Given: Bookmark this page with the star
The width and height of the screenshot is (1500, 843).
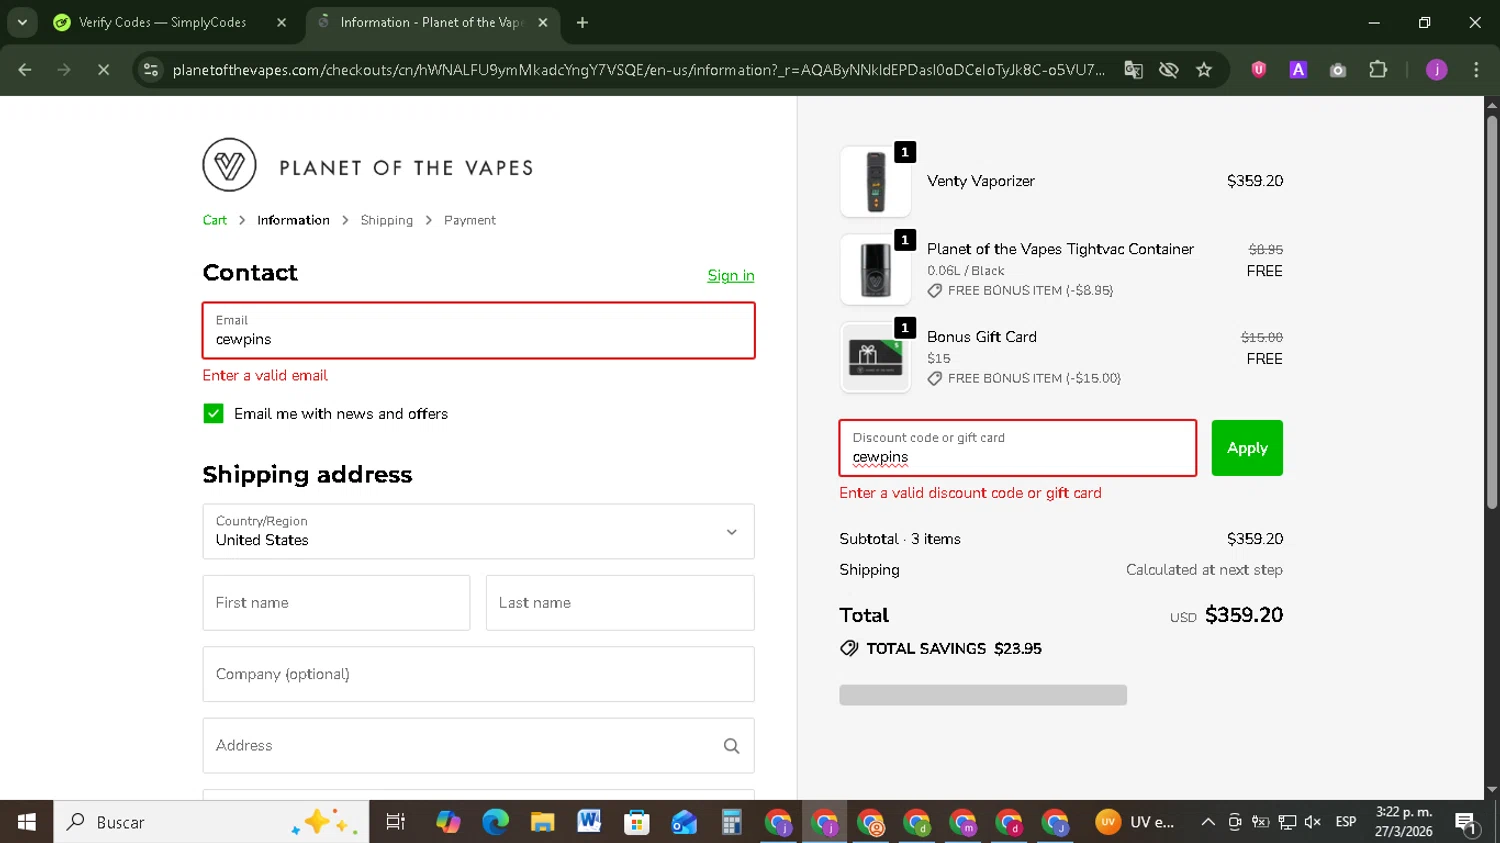Looking at the screenshot, I should (x=1204, y=69).
